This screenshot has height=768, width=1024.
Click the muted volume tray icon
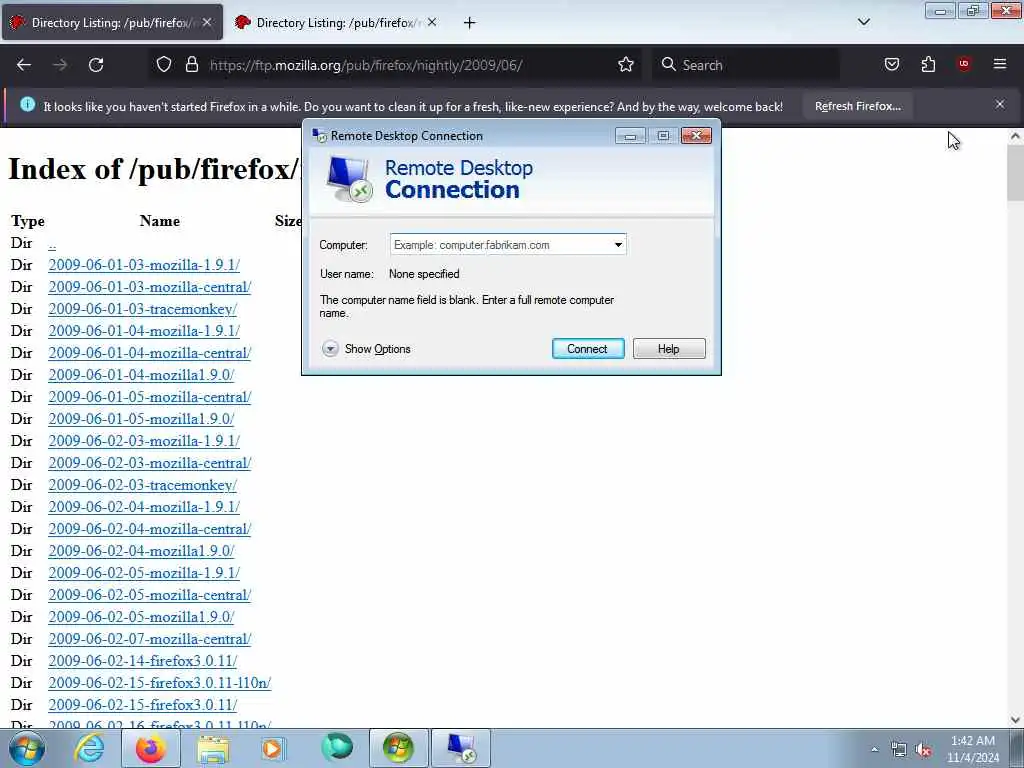pyautogui.click(x=923, y=750)
